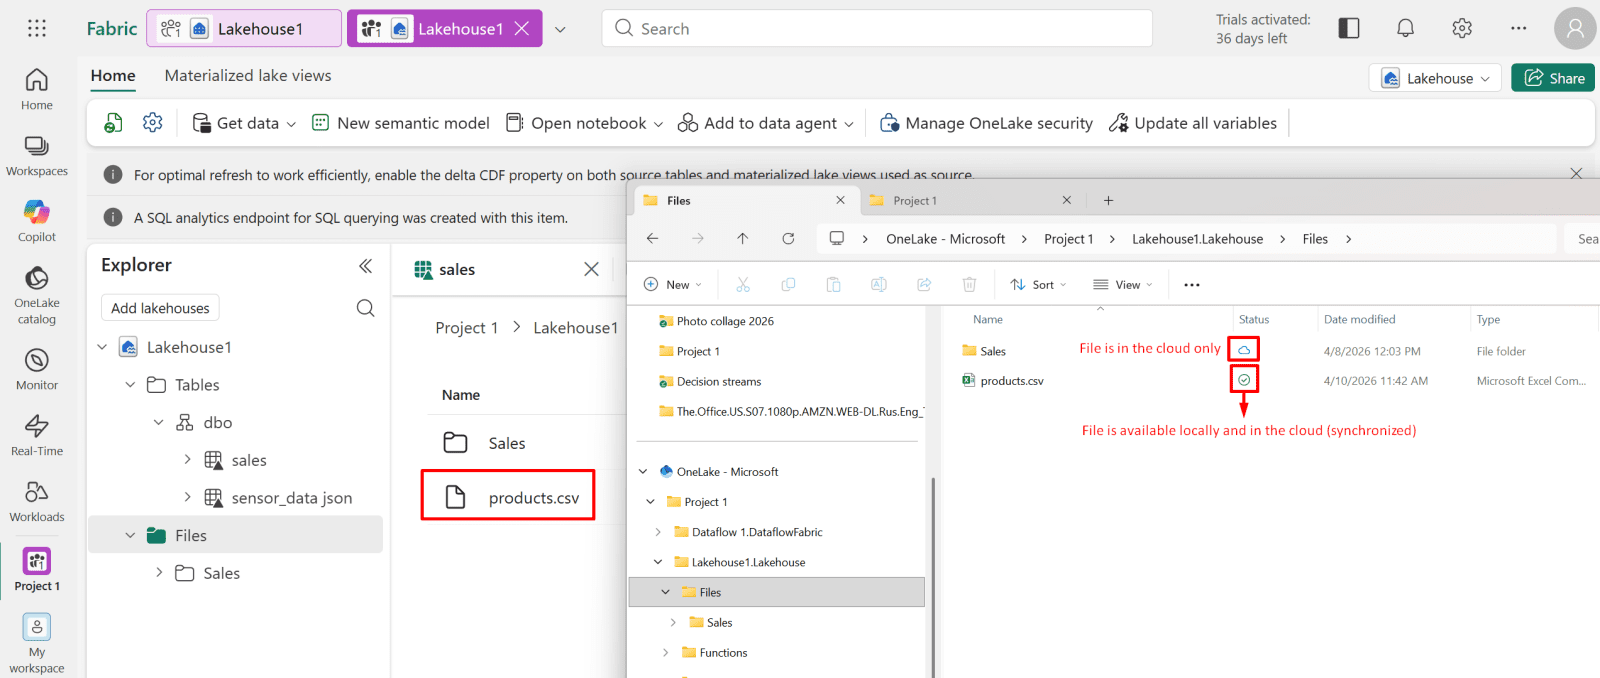
Task: Open the Lakehouse mode switcher dropdown
Action: click(x=1435, y=78)
